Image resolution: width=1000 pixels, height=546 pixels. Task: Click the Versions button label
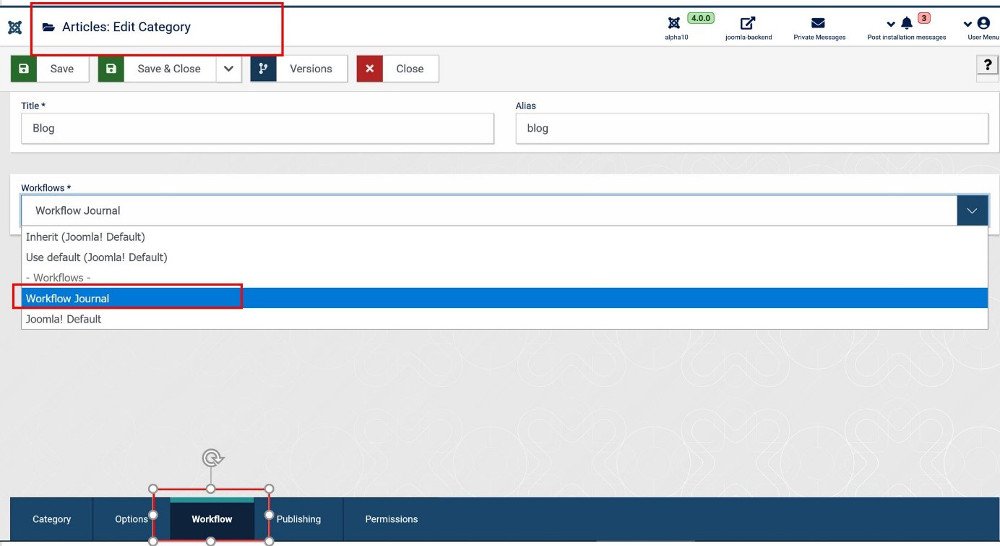pyautogui.click(x=311, y=69)
